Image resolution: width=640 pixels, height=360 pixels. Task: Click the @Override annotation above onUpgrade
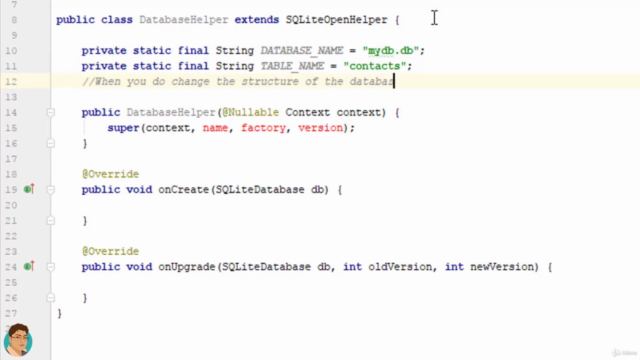click(110, 251)
